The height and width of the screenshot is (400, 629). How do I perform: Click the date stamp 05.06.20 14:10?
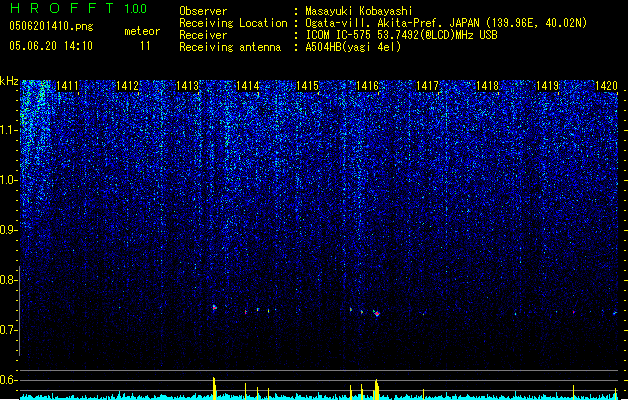[x=51, y=46]
